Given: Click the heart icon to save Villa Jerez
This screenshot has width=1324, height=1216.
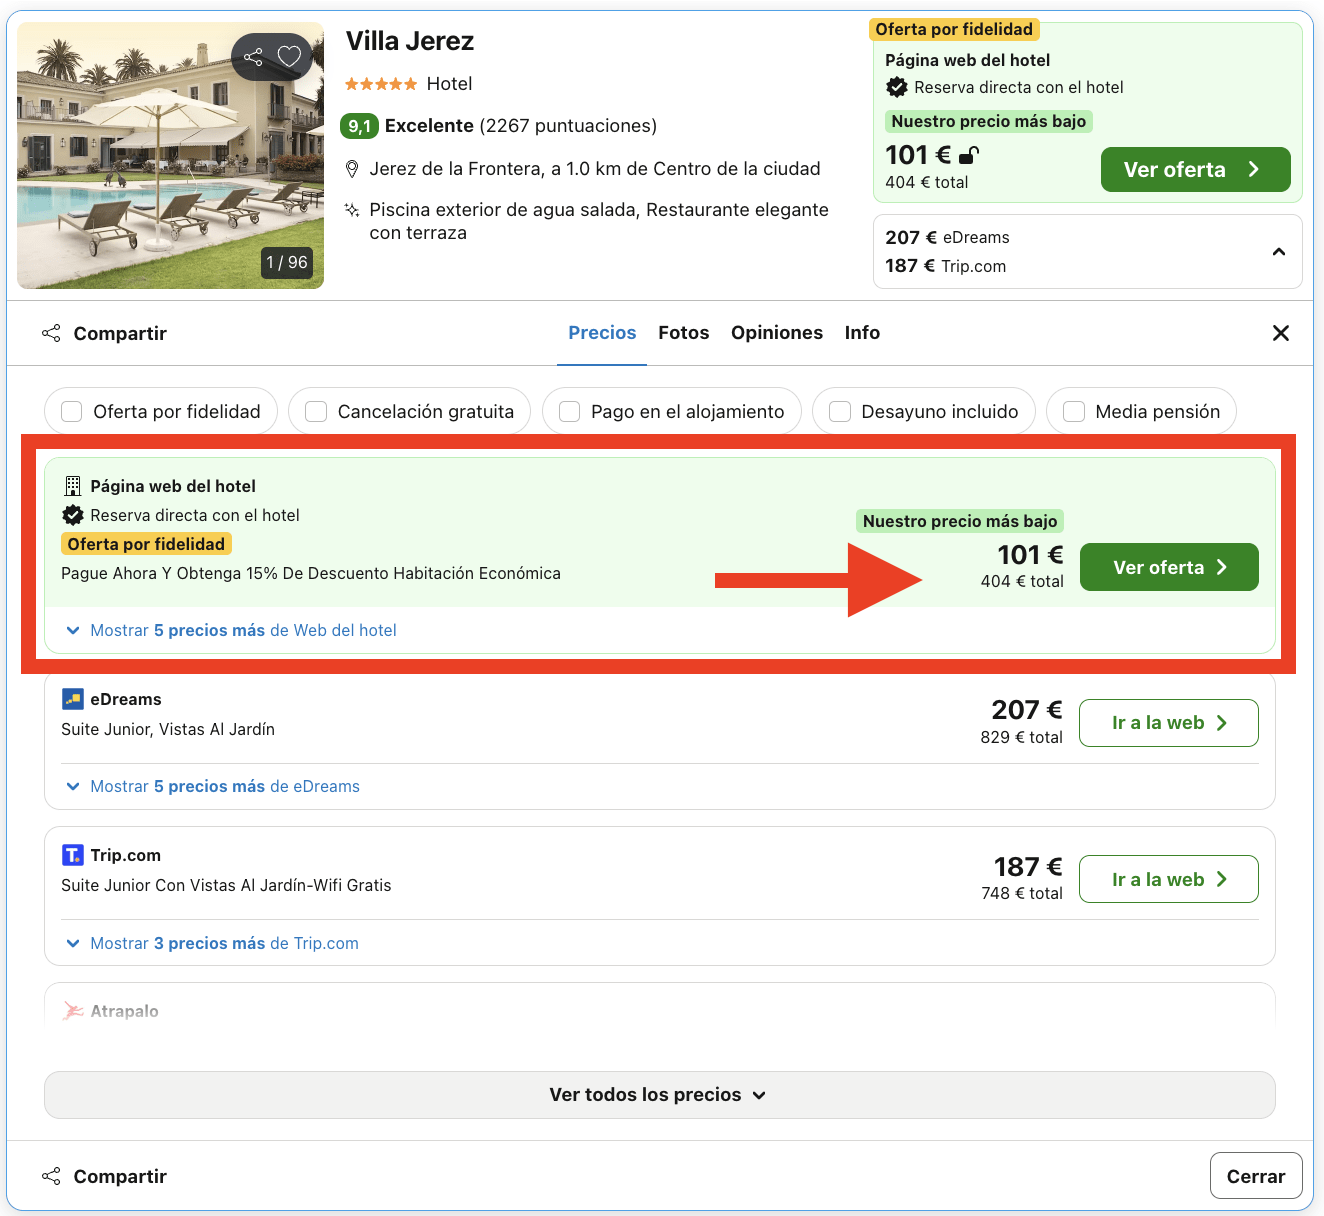Looking at the screenshot, I should pyautogui.click(x=290, y=57).
